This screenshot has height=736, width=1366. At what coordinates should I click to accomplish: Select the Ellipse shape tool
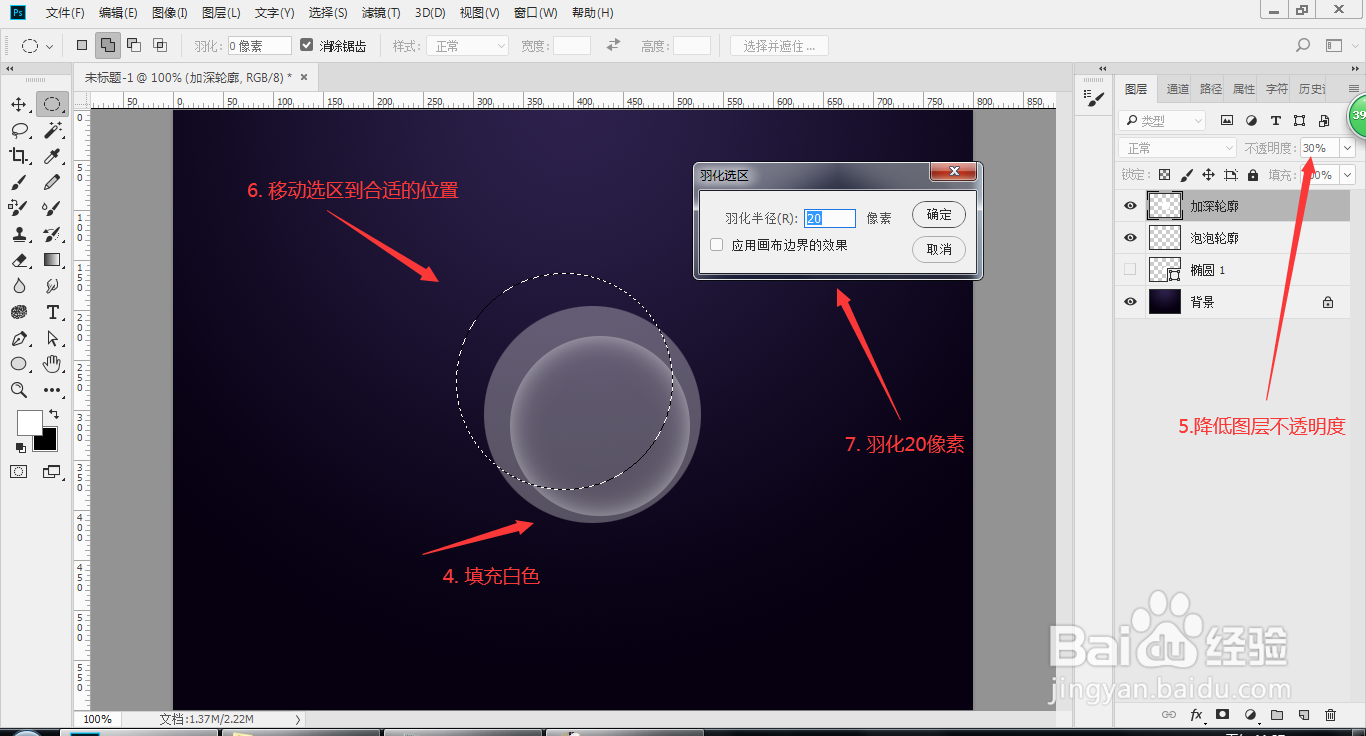pyautogui.click(x=19, y=364)
